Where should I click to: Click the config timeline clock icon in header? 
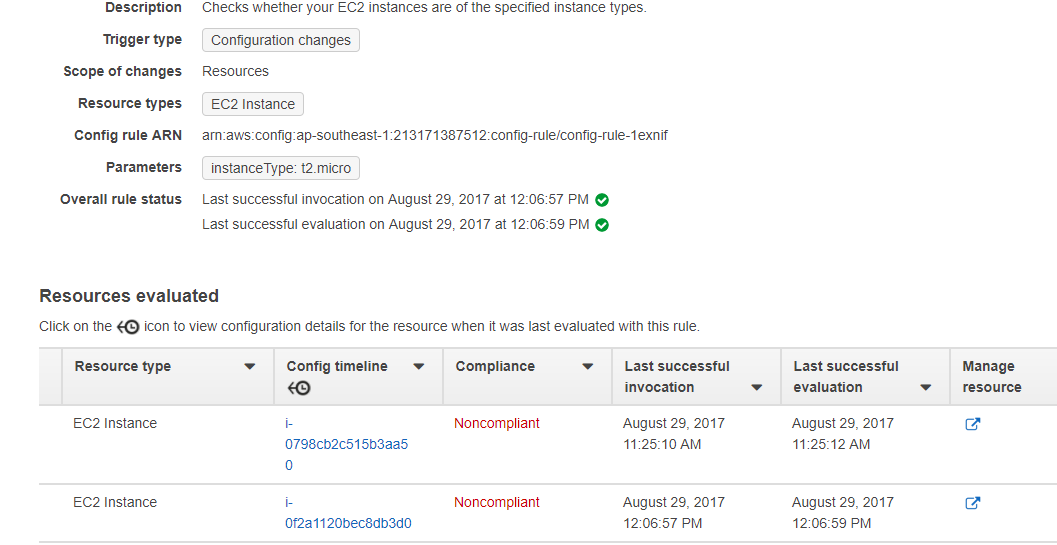[298, 388]
